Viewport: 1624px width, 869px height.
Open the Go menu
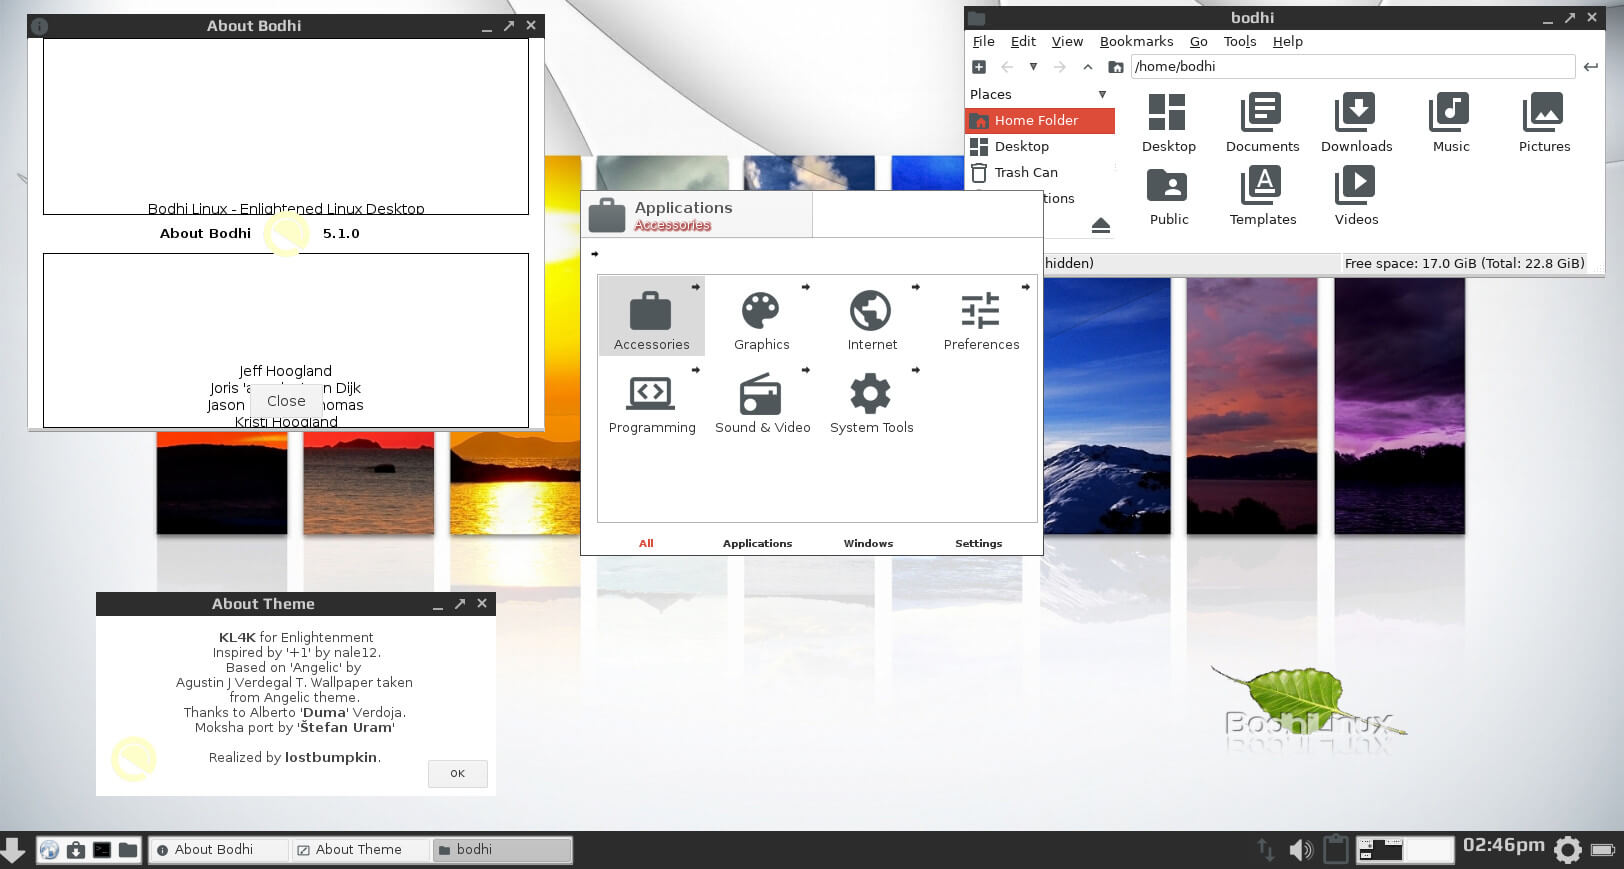click(1198, 41)
